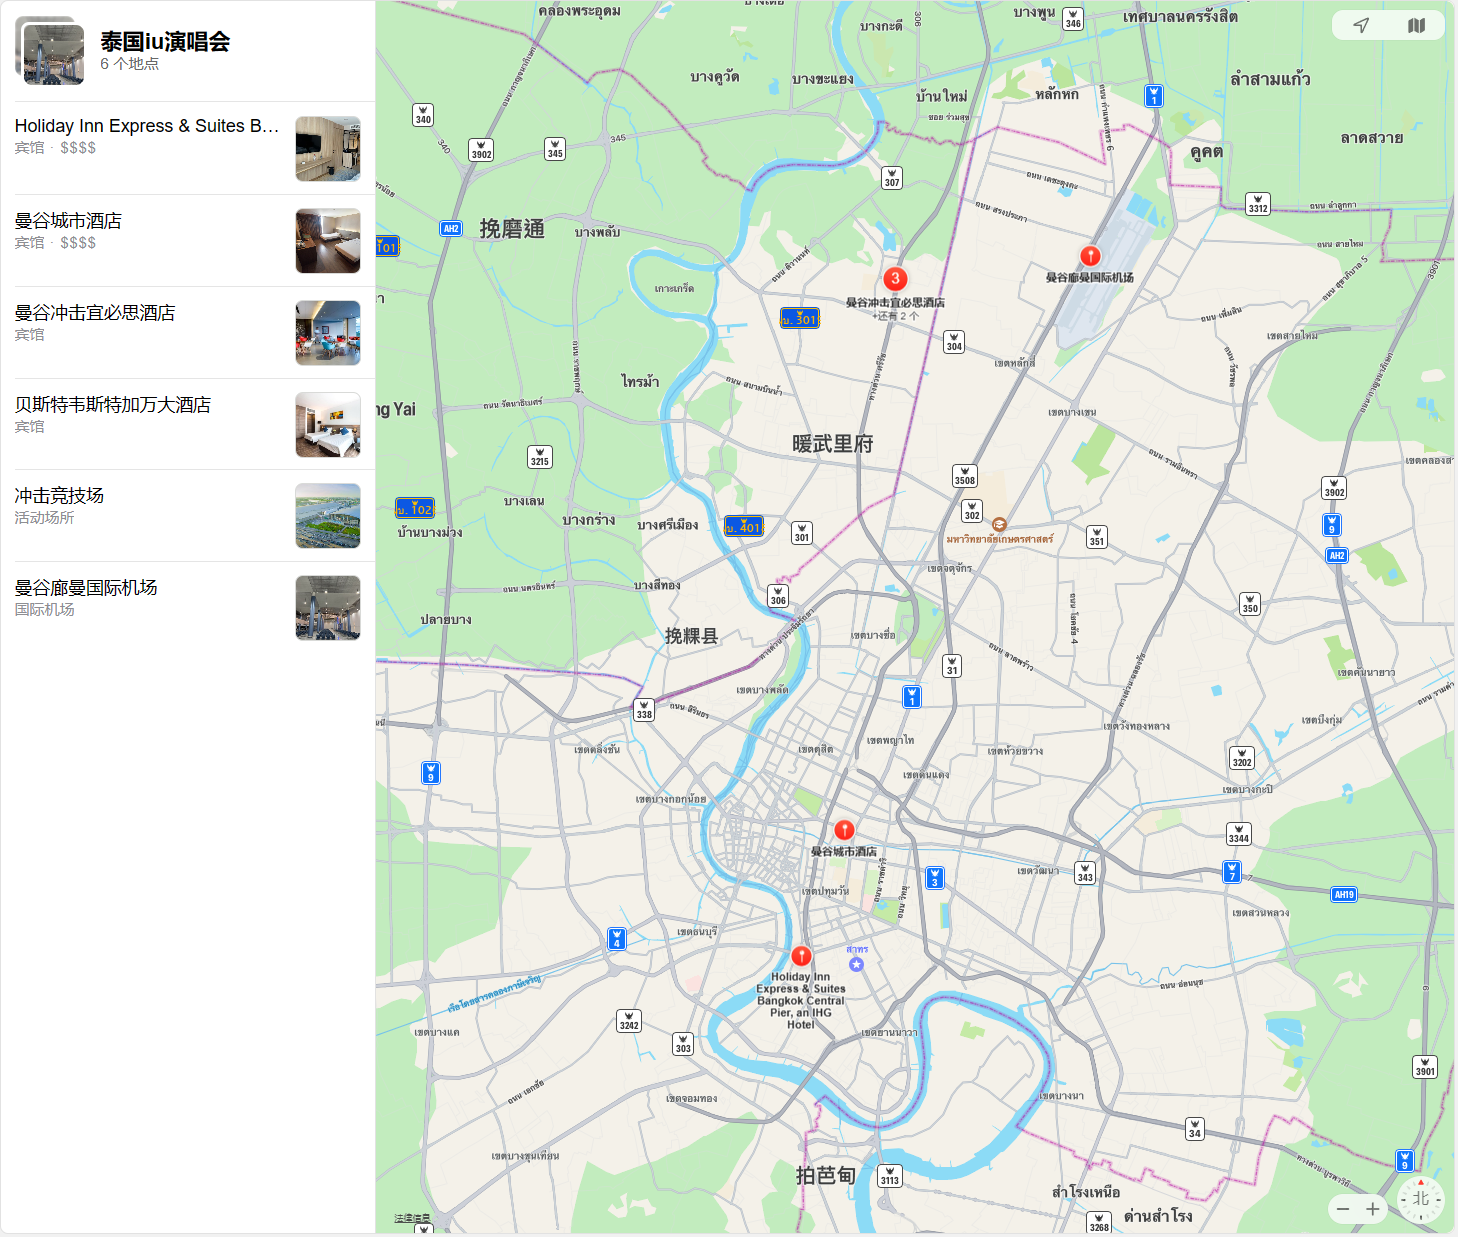The height and width of the screenshot is (1237, 1458).
Task: Click the 泰国iu演唱会 guide title
Action: 165,42
